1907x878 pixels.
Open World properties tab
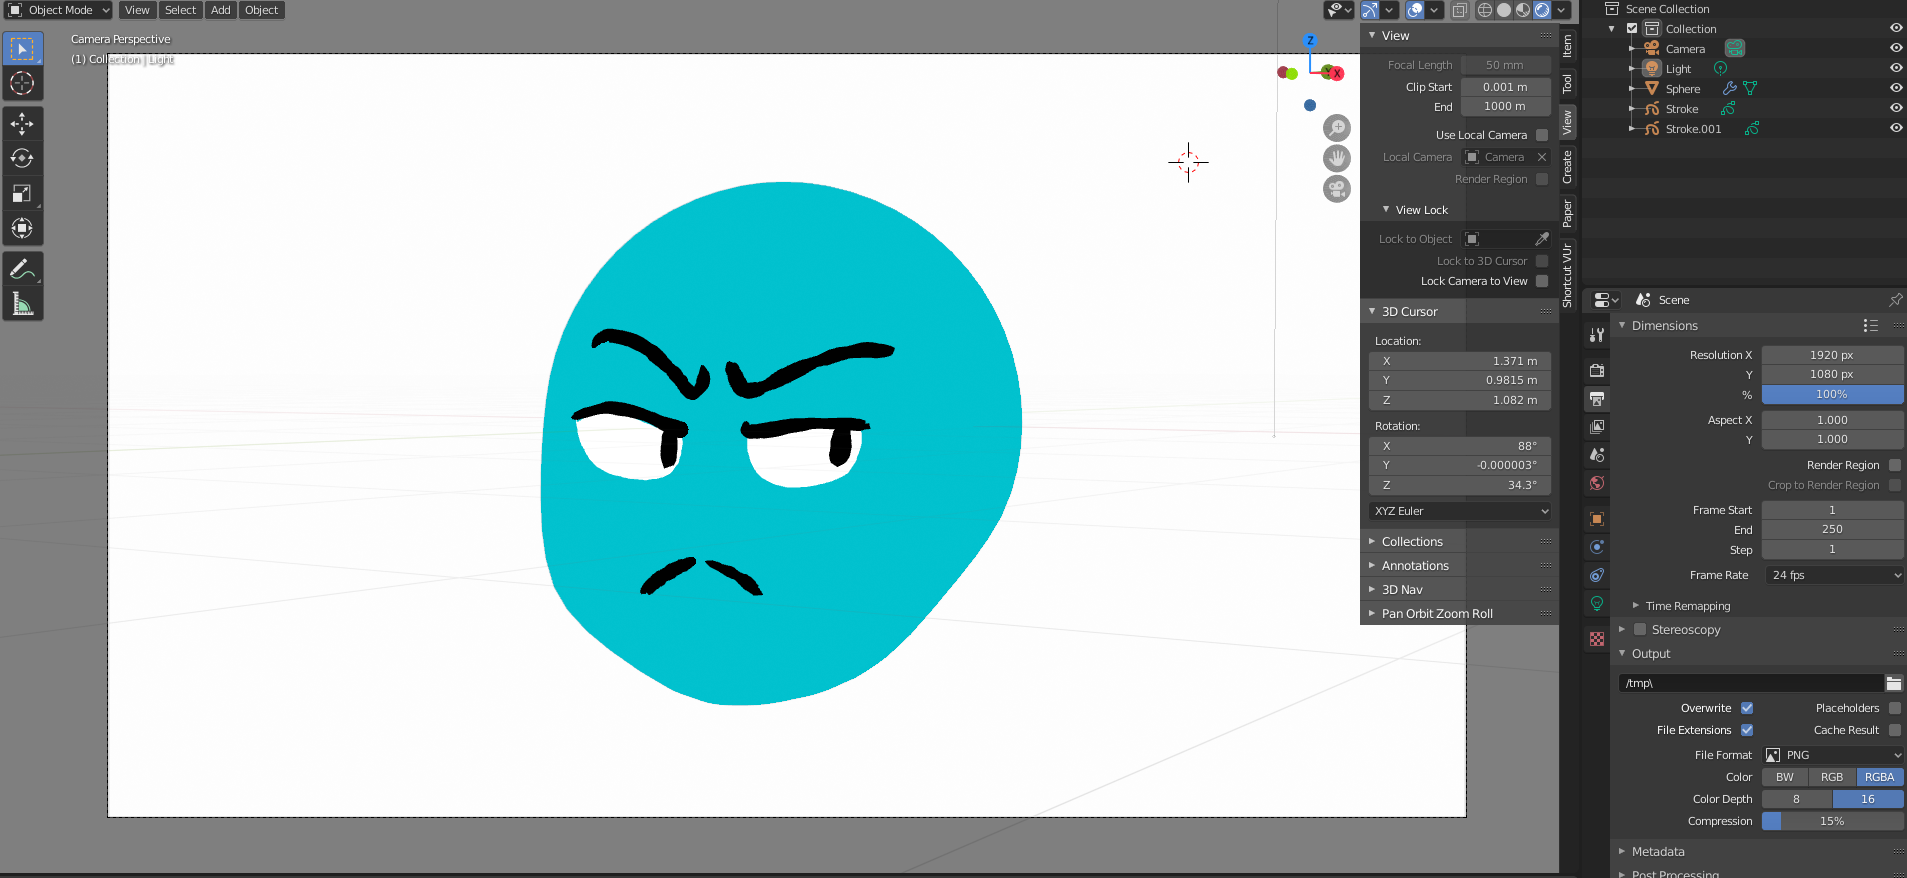tap(1597, 483)
